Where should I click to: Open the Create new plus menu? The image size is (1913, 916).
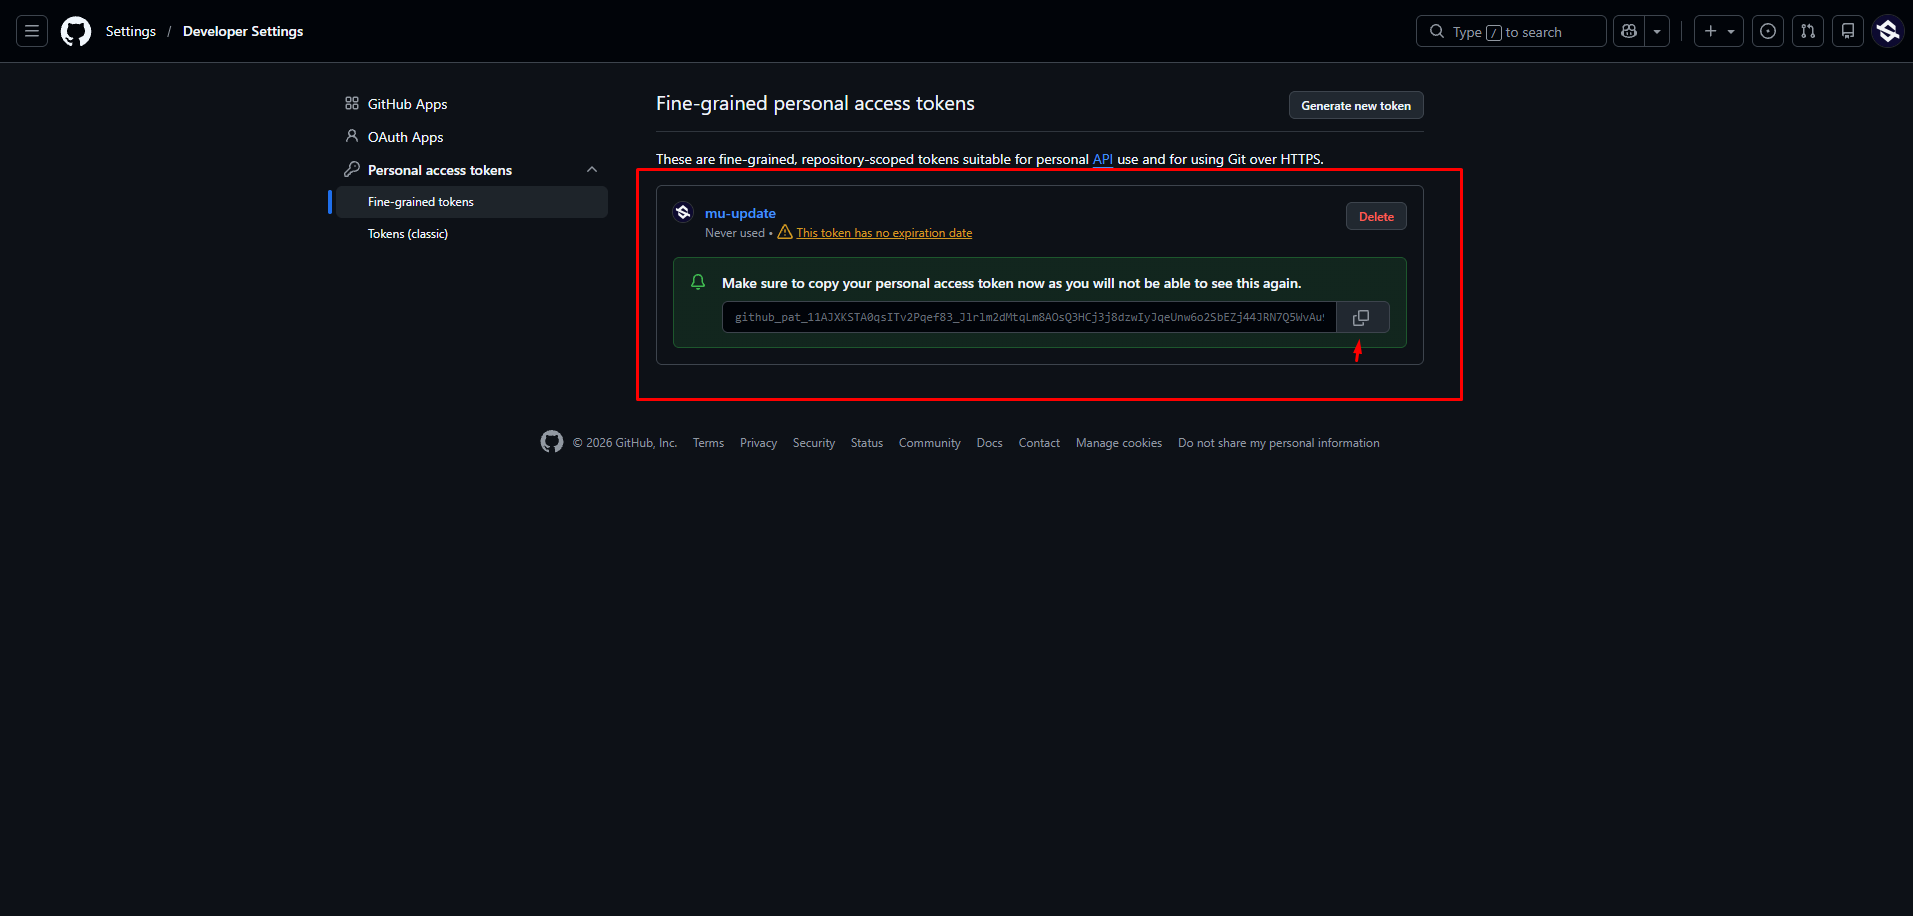(x=1718, y=31)
